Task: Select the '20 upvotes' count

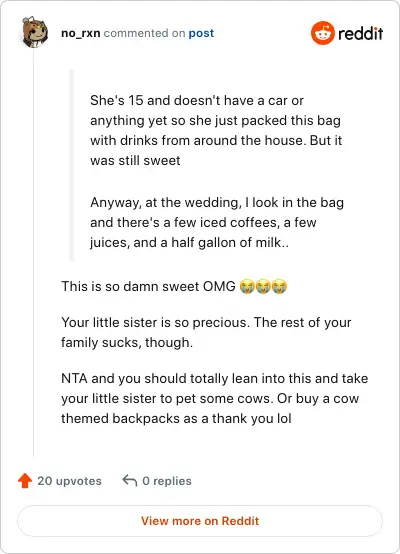Action: (69, 481)
